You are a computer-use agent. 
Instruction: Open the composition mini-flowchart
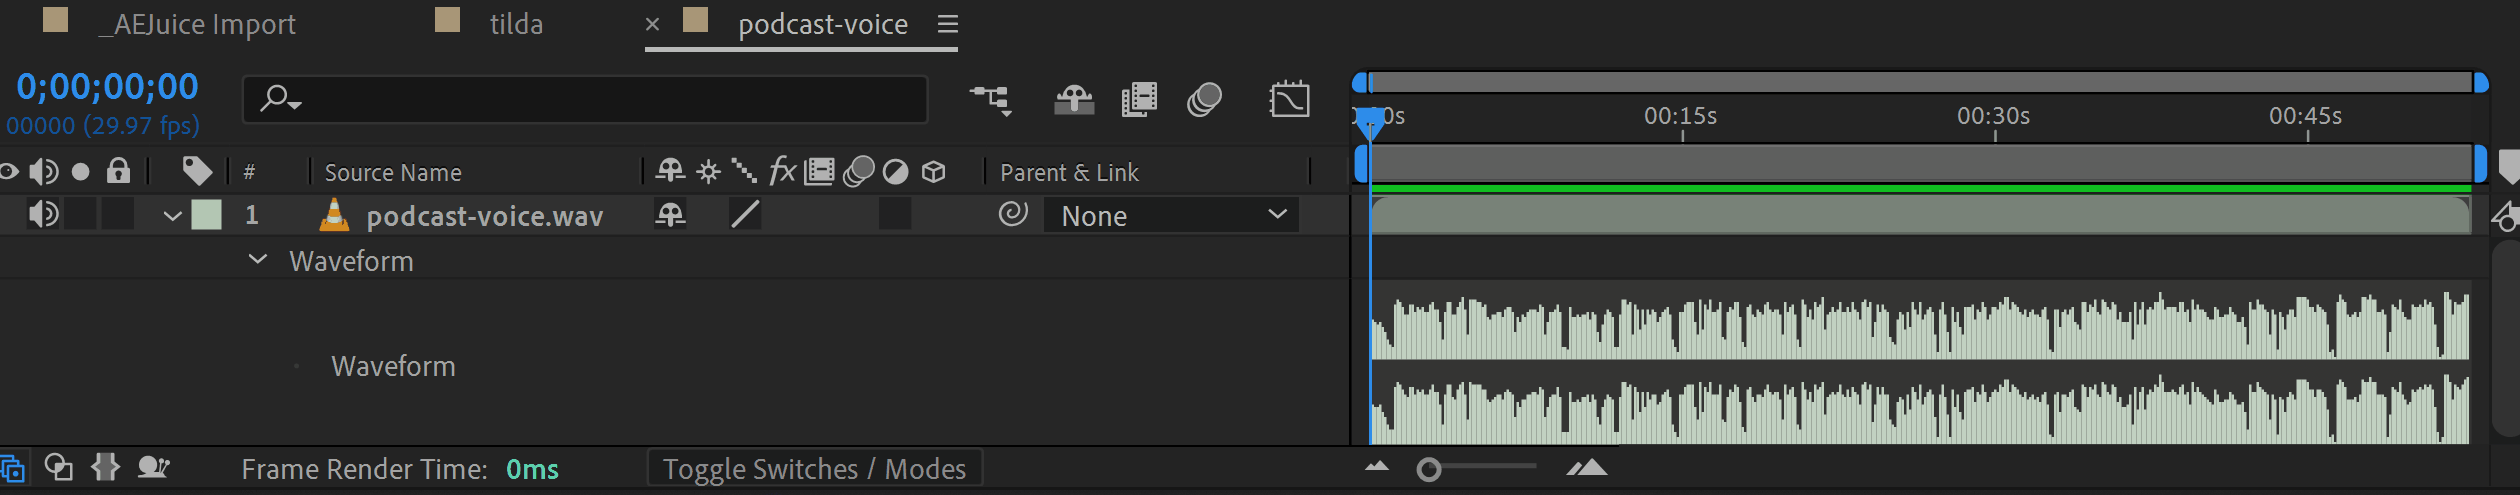(990, 99)
